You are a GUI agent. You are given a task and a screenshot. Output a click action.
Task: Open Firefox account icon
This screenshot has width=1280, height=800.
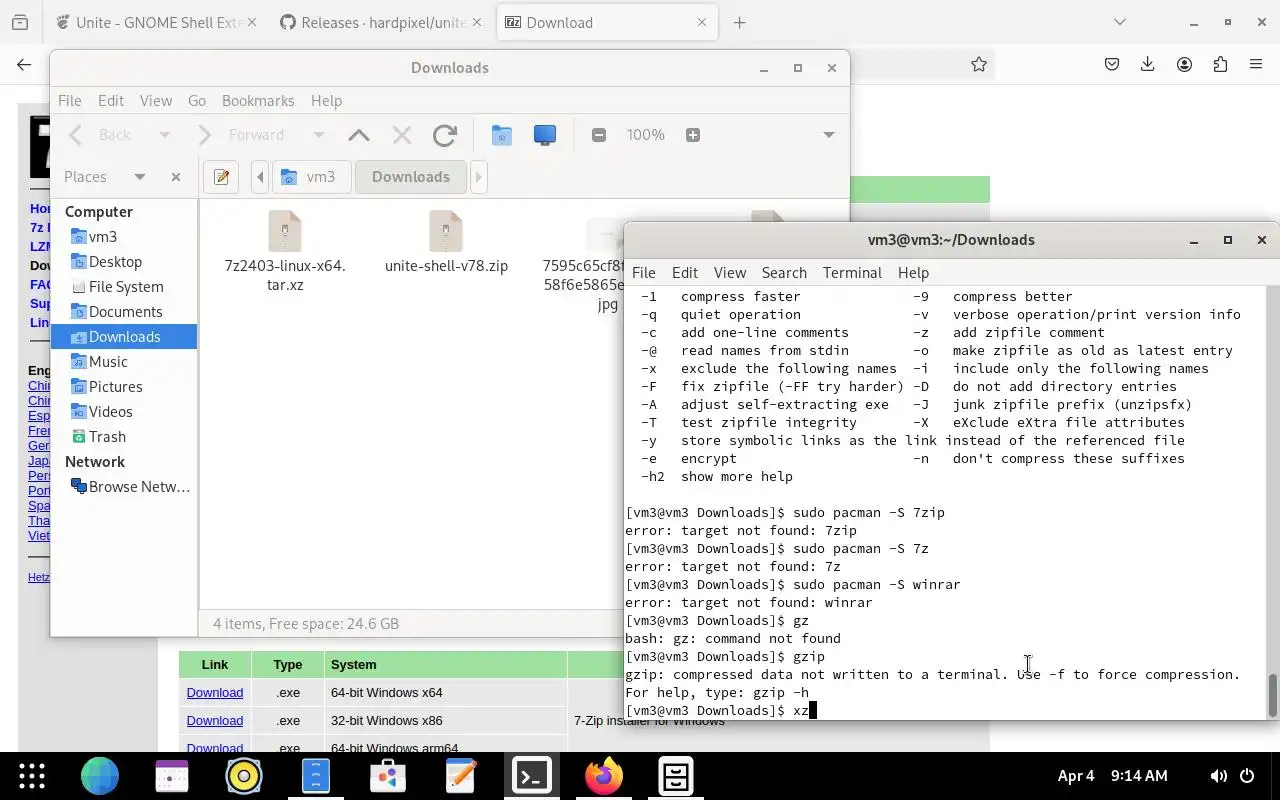pos(1184,64)
